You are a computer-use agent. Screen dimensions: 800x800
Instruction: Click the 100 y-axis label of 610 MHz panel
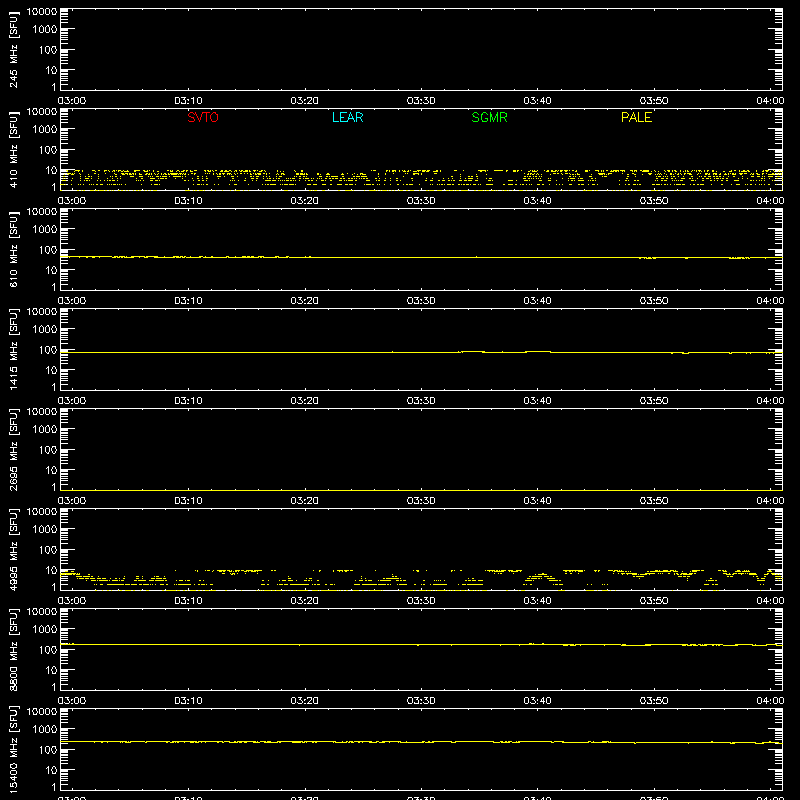coord(48,250)
